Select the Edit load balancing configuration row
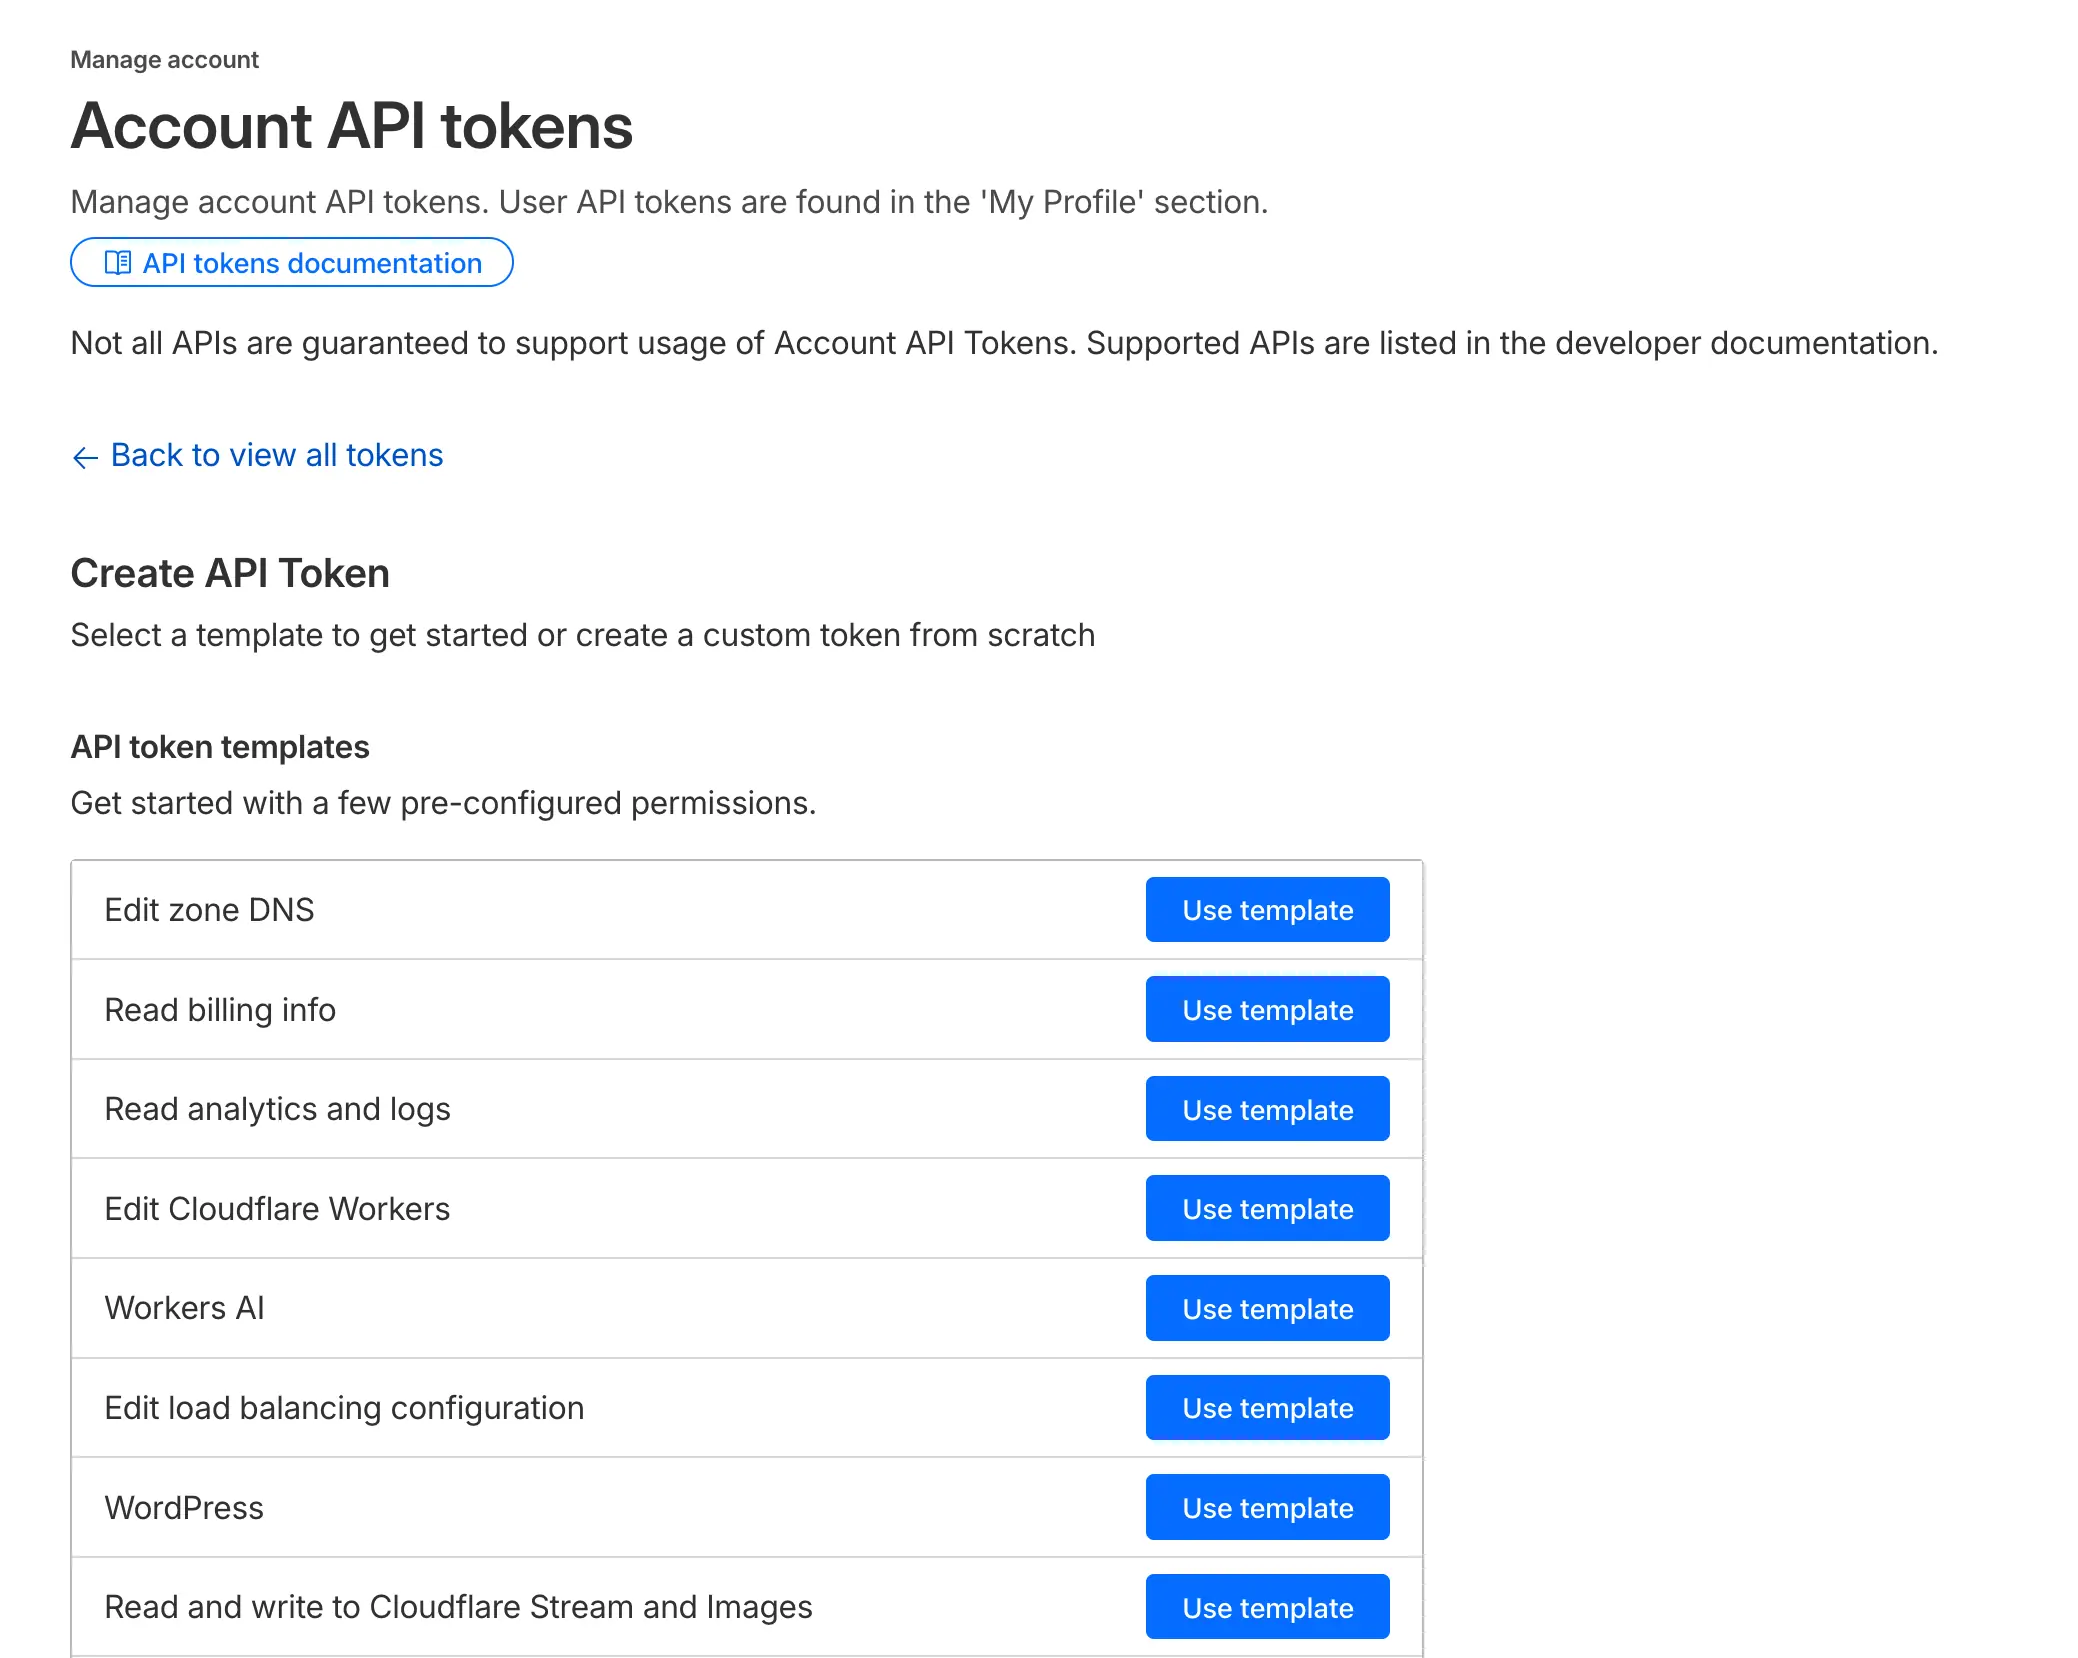 click(x=344, y=1407)
